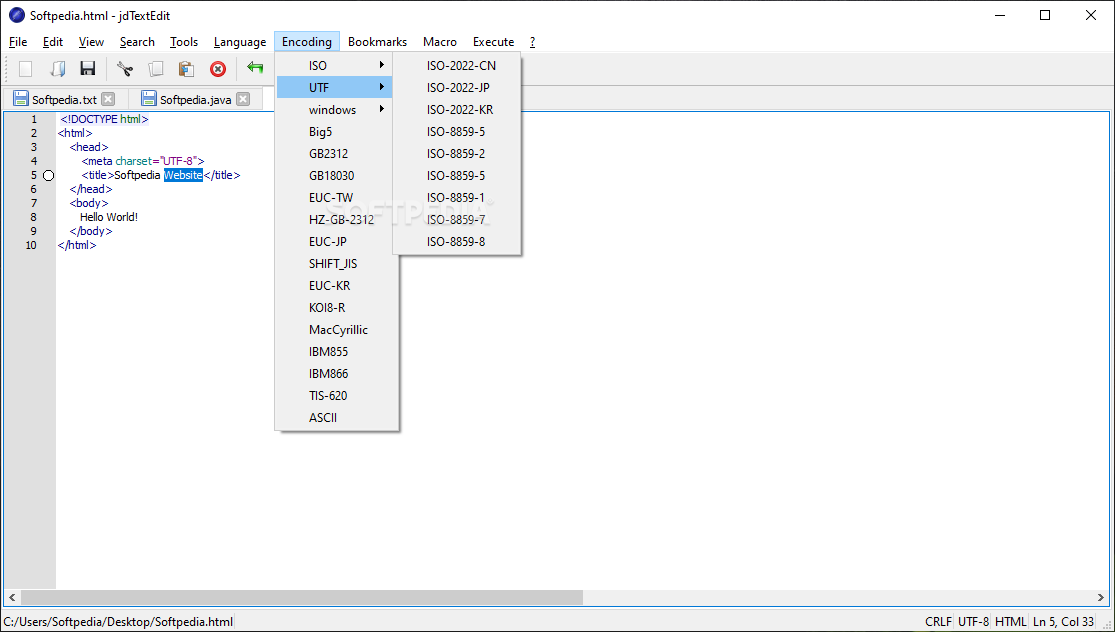Open the Search menu
The image size is (1115, 632).
[137, 42]
